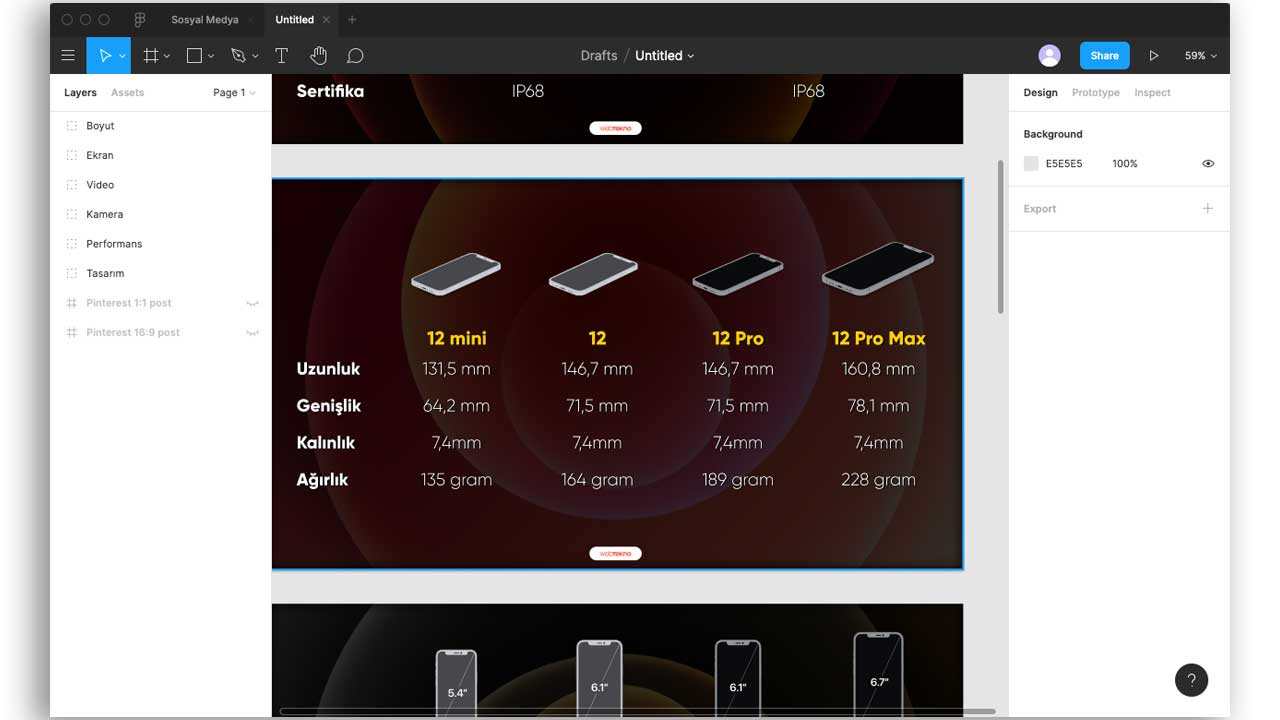Open the 59% zoom dropdown

[1200, 56]
